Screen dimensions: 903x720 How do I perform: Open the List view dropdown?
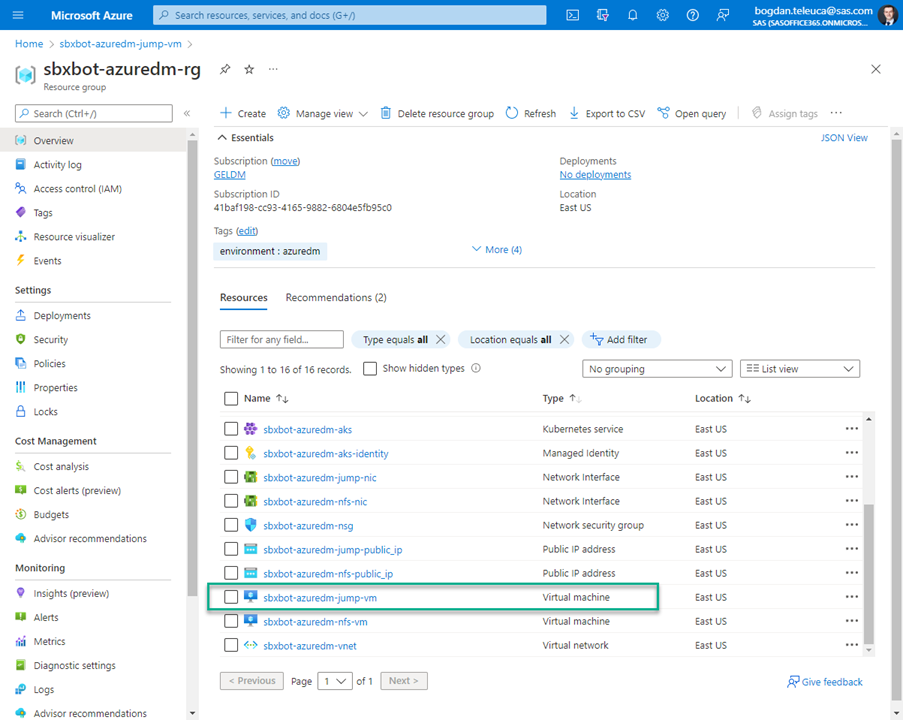point(799,368)
